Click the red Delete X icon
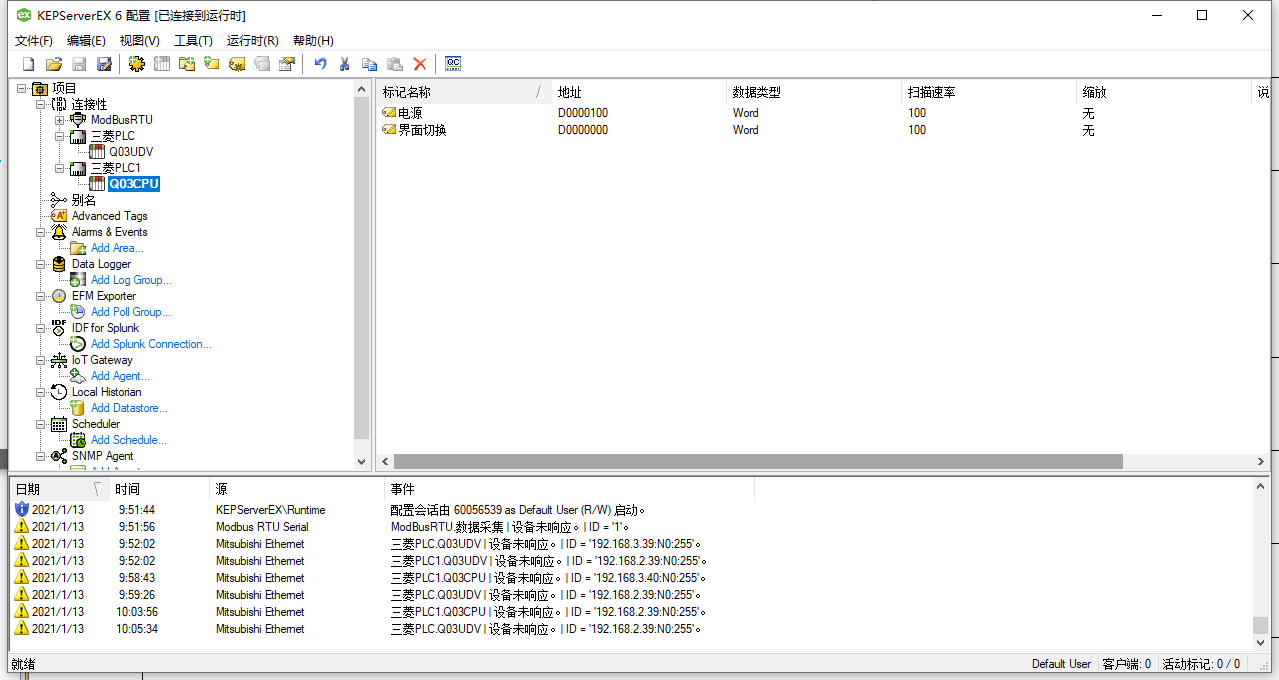1279x680 pixels. pyautogui.click(x=420, y=64)
